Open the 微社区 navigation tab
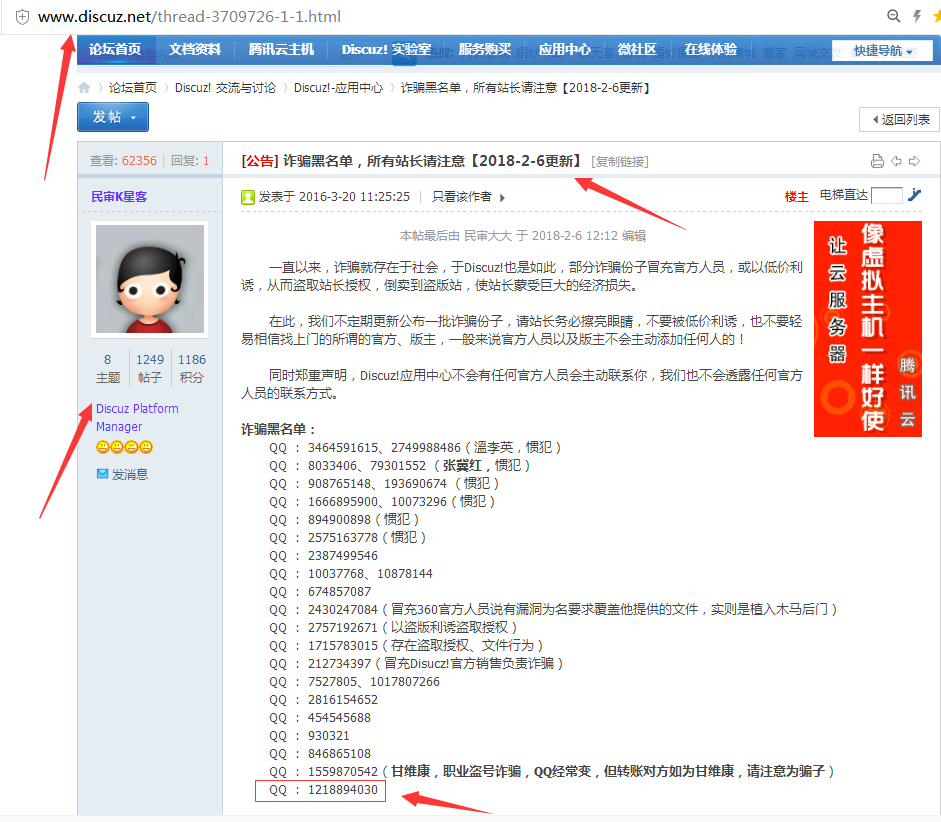The image size is (941, 822). point(637,49)
